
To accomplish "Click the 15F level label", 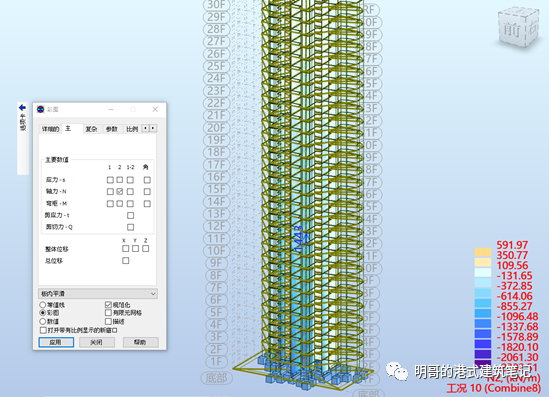I will pyautogui.click(x=216, y=189).
